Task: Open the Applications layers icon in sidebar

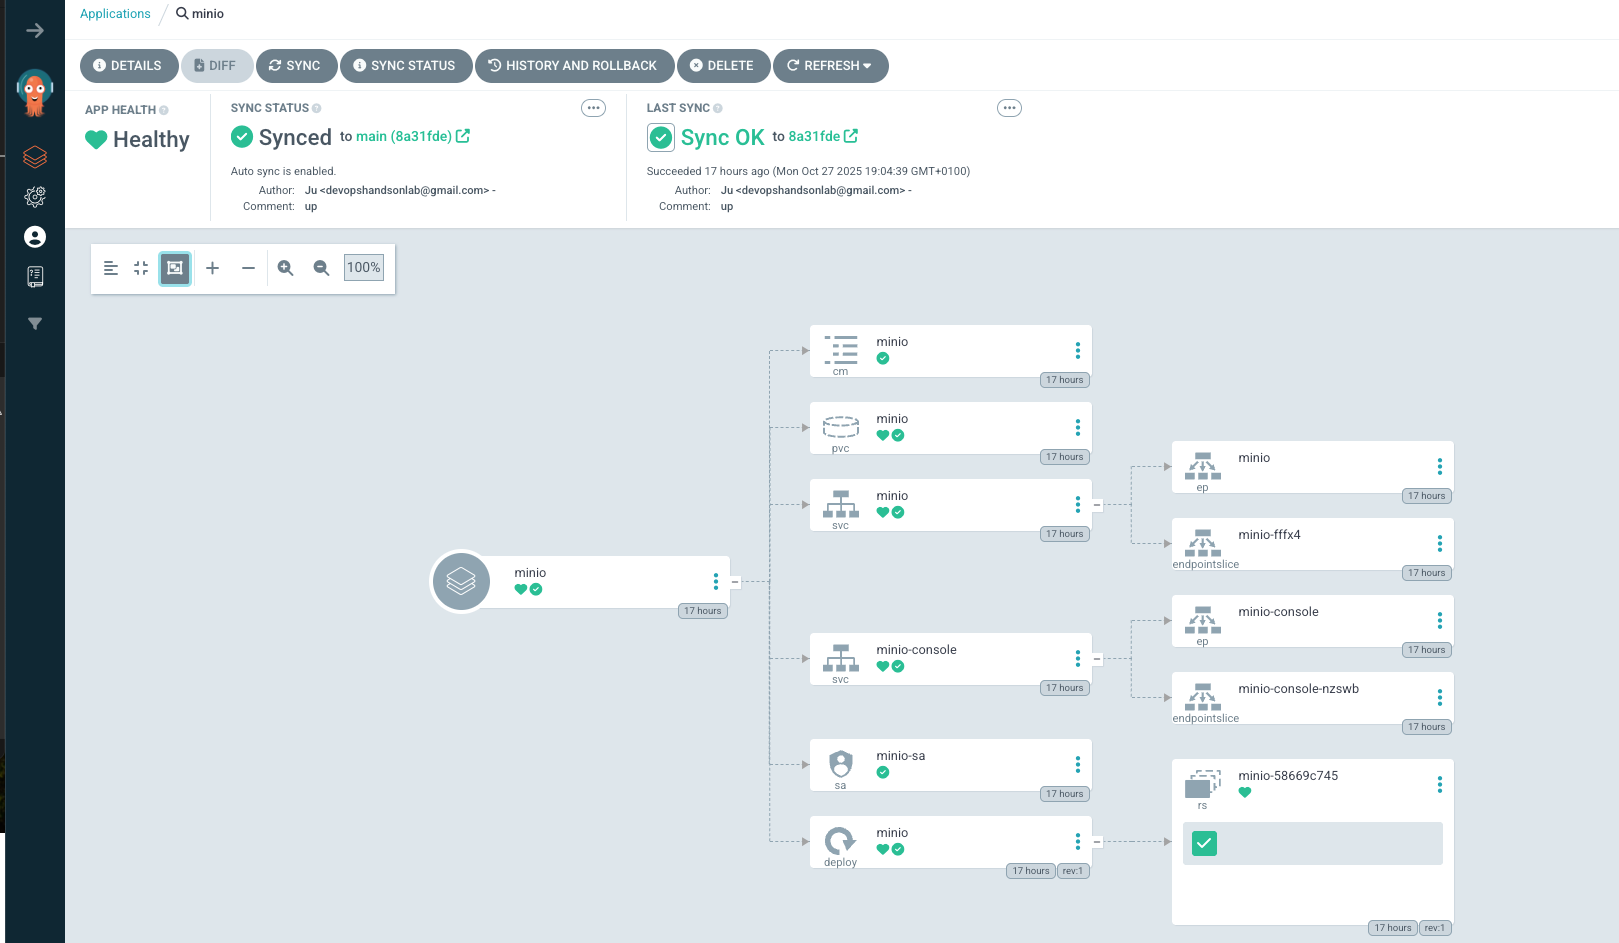Action: [x=35, y=157]
